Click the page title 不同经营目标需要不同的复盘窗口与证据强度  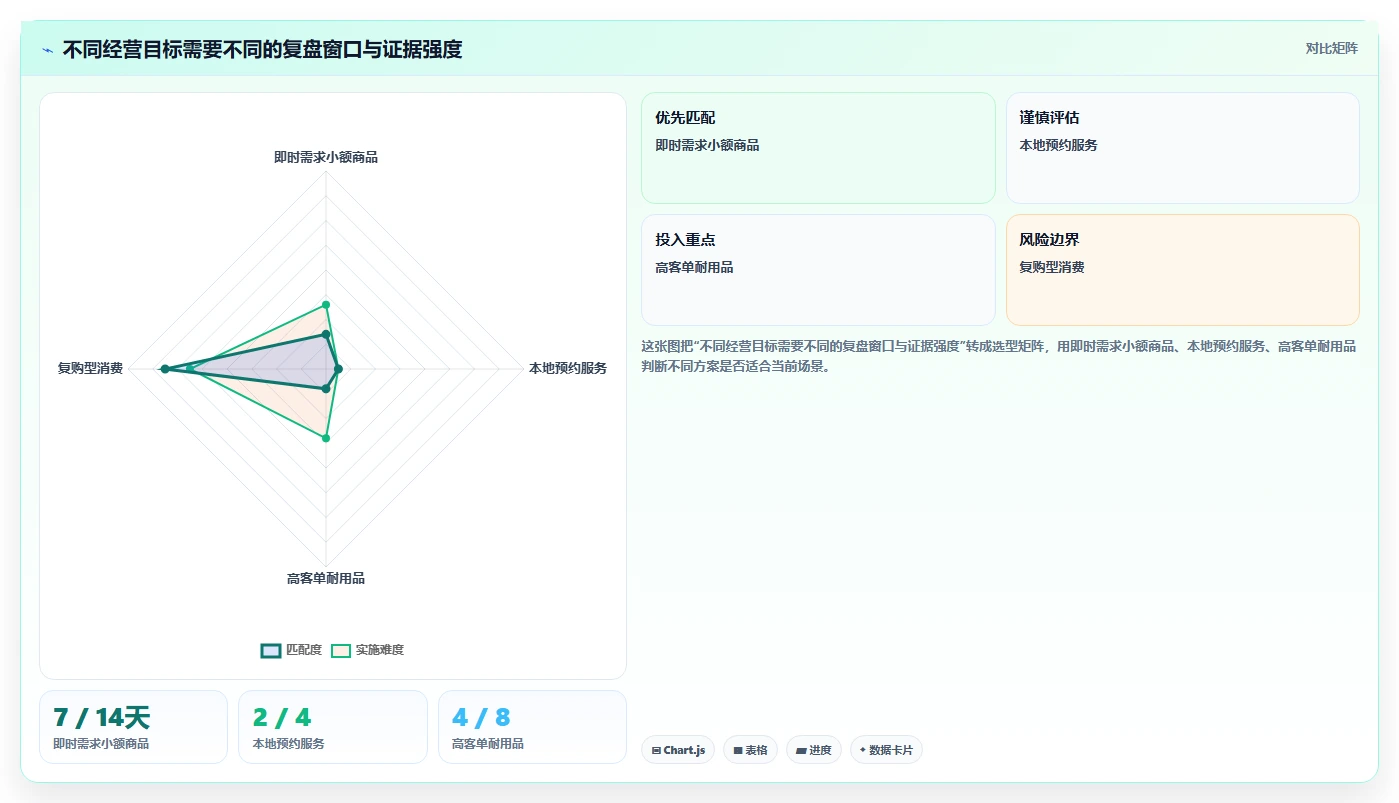coord(262,49)
